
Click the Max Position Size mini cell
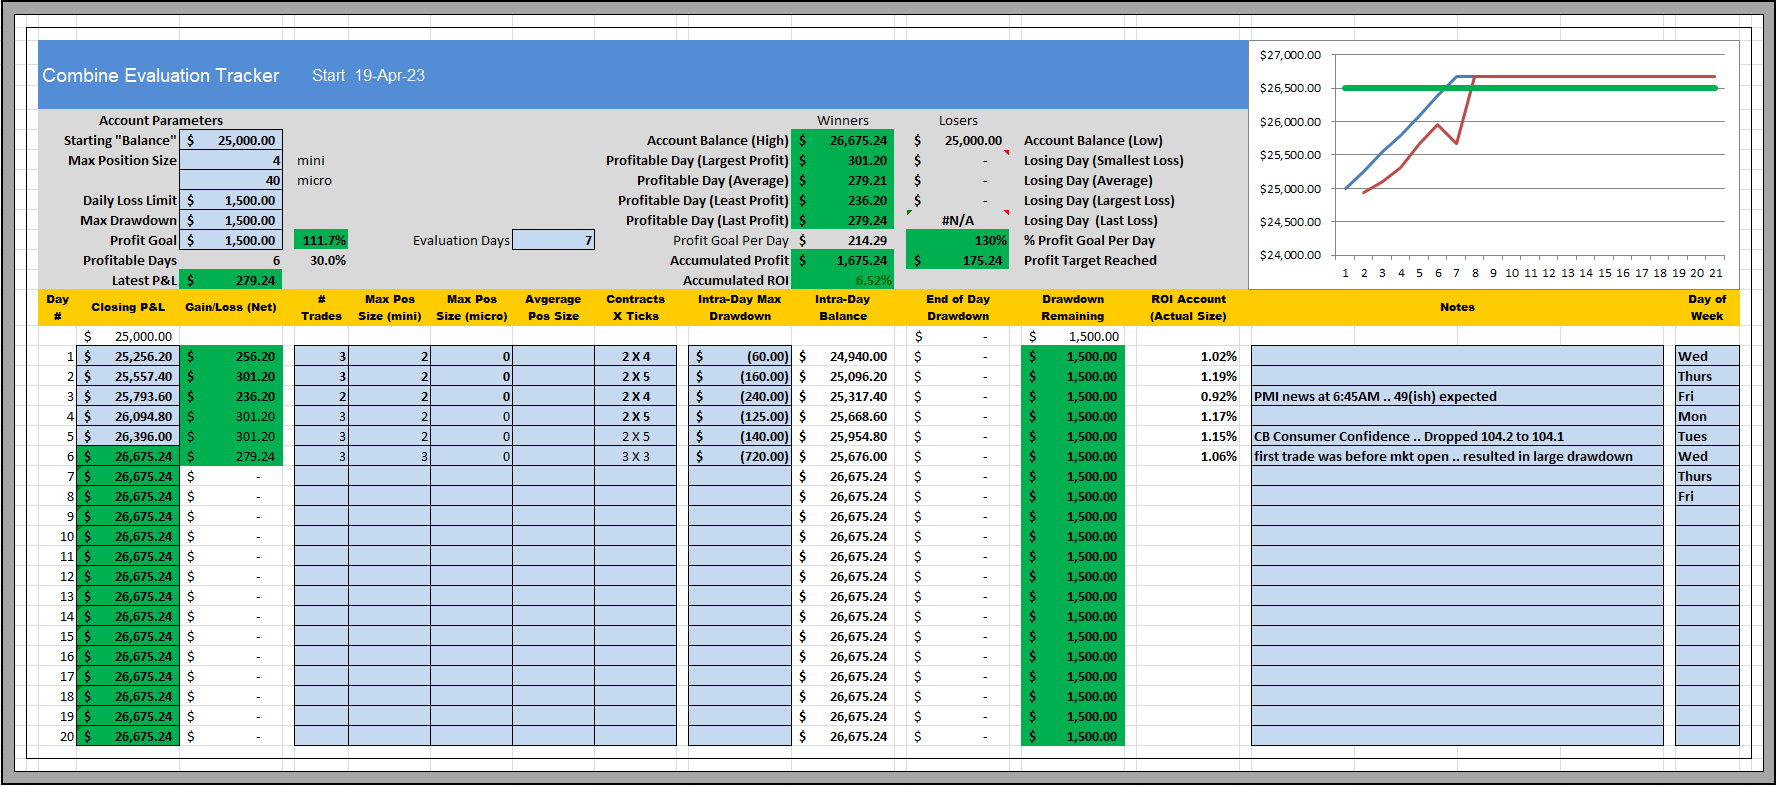[x=231, y=160]
